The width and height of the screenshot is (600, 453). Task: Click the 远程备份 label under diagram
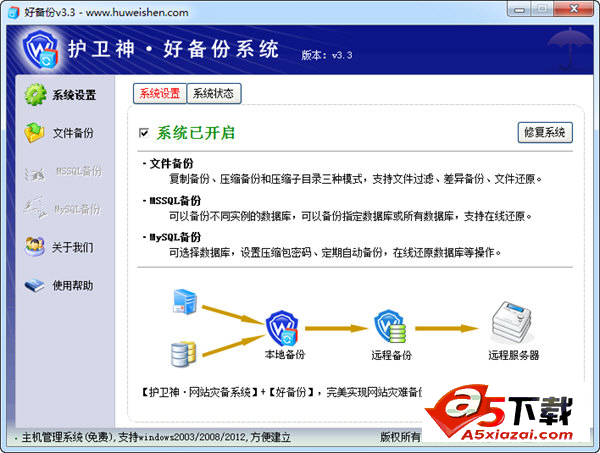coord(391,355)
